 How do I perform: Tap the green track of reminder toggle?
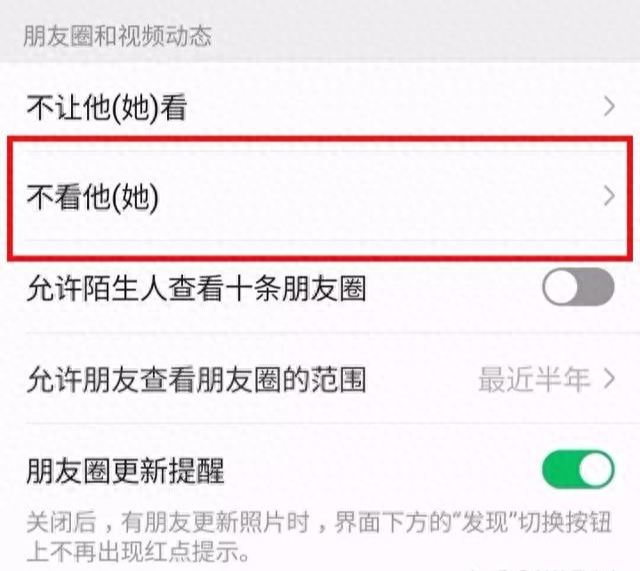click(x=560, y=469)
